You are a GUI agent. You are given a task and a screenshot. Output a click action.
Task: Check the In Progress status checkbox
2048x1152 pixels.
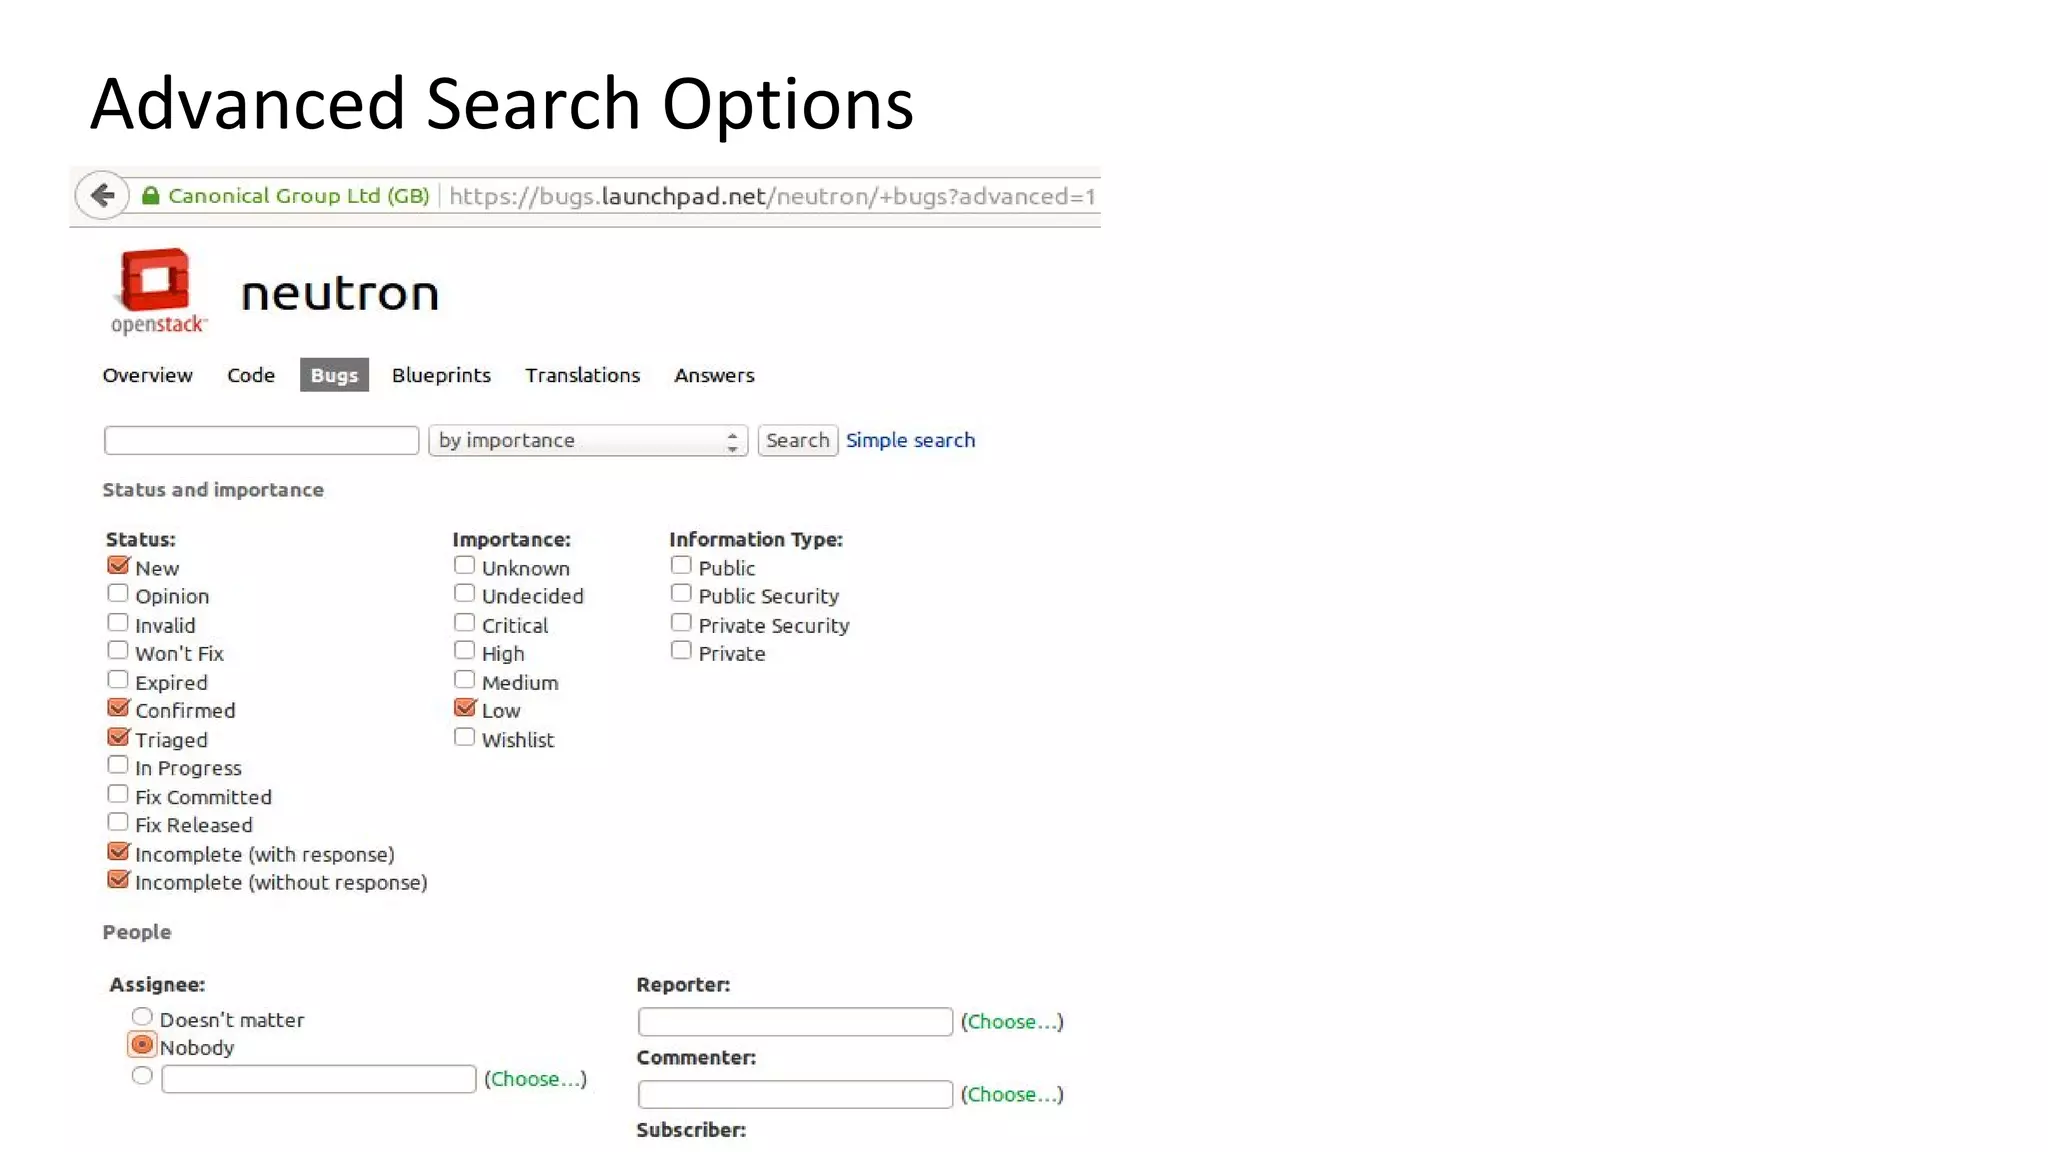point(118,765)
